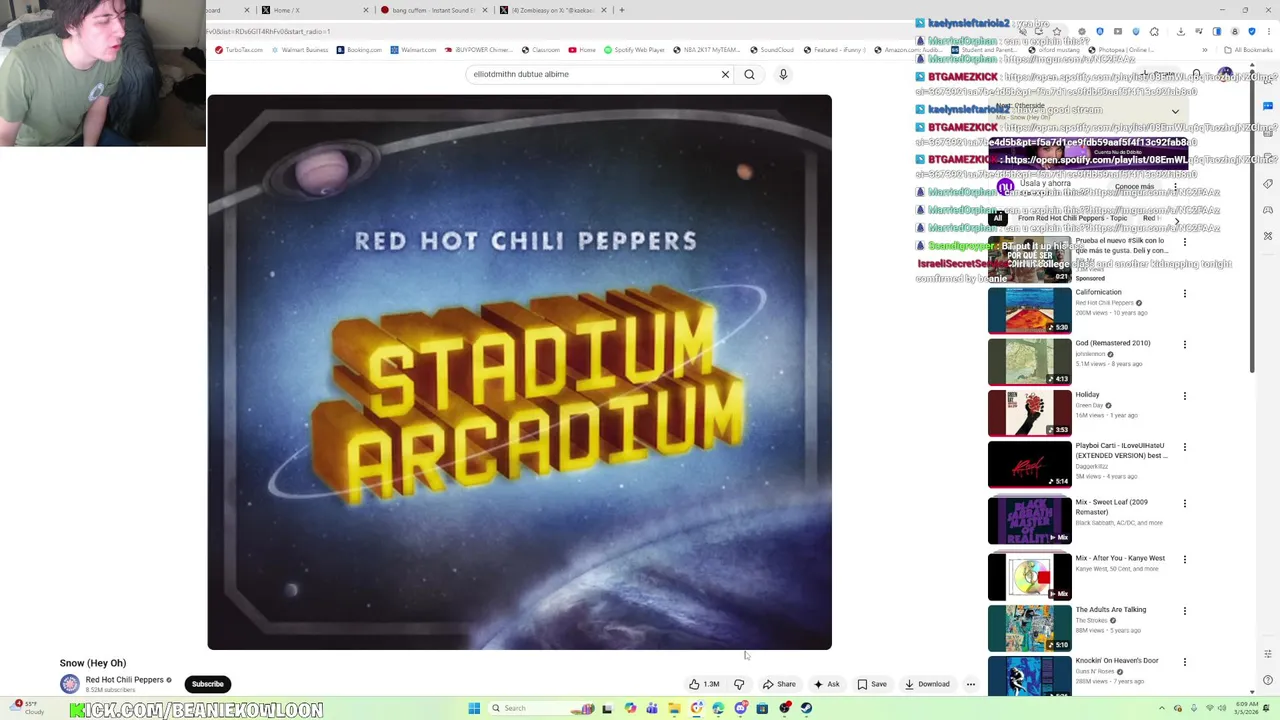
Task: Open the Windows Start button
Action: (474, 708)
